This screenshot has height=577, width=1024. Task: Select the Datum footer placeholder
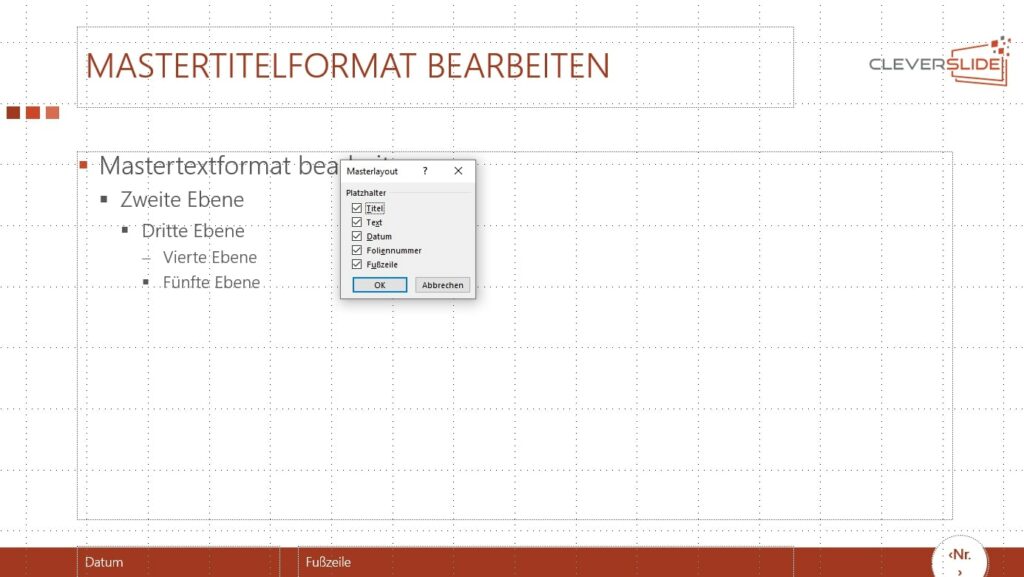pyautogui.click(x=178, y=562)
